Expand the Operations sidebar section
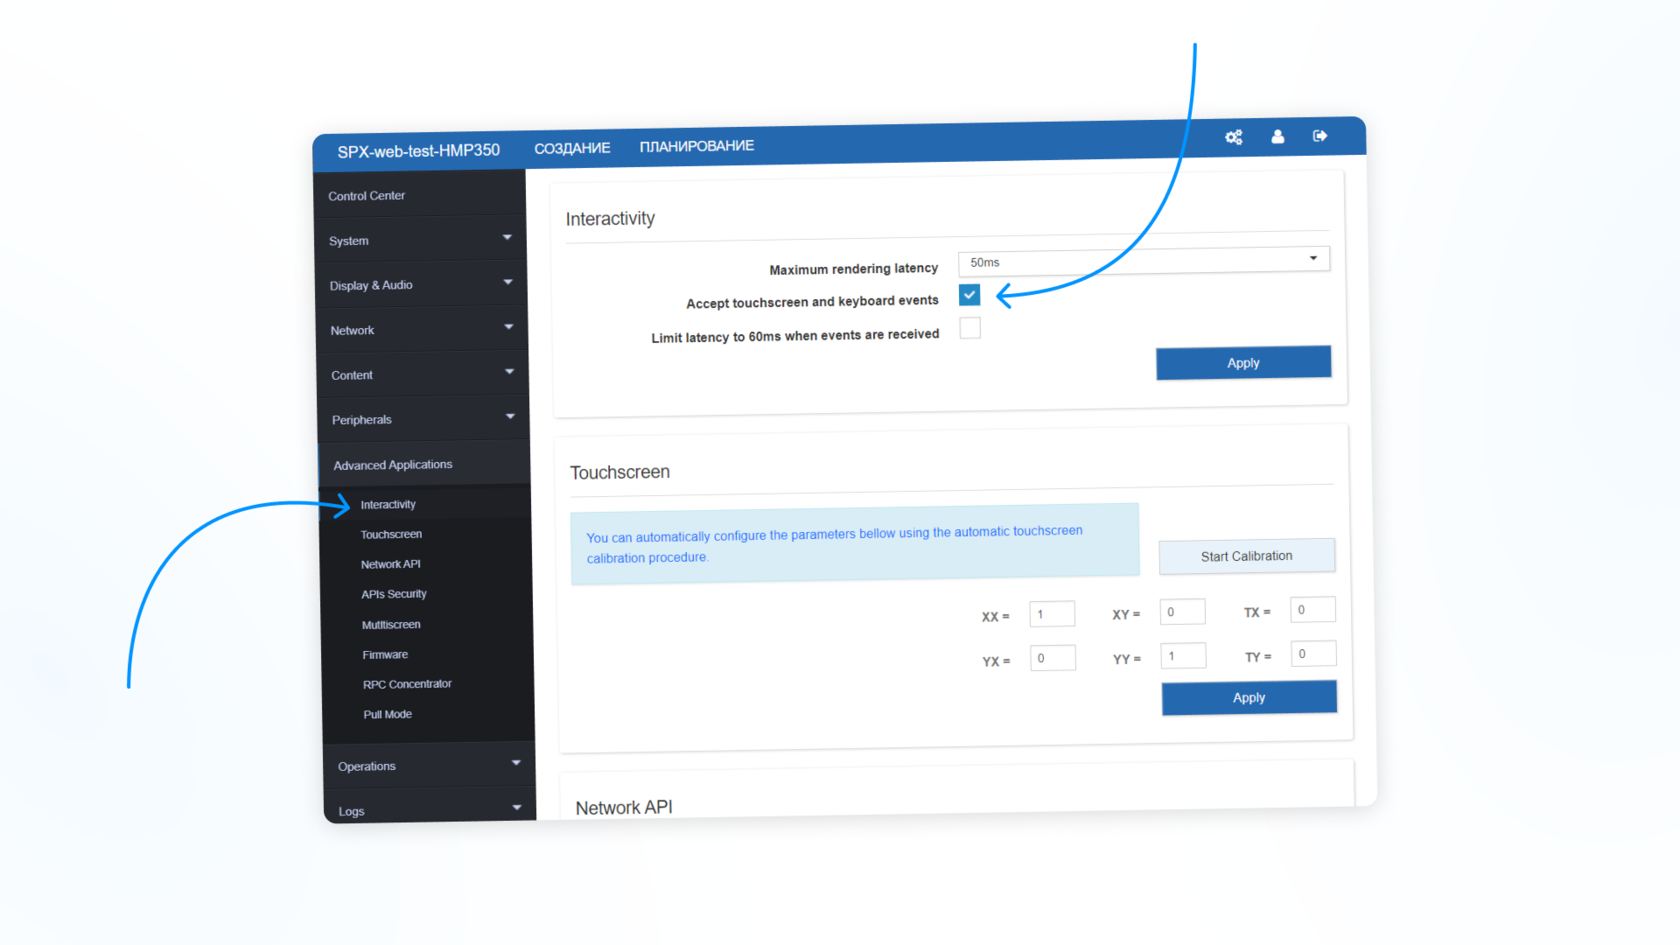 point(429,766)
